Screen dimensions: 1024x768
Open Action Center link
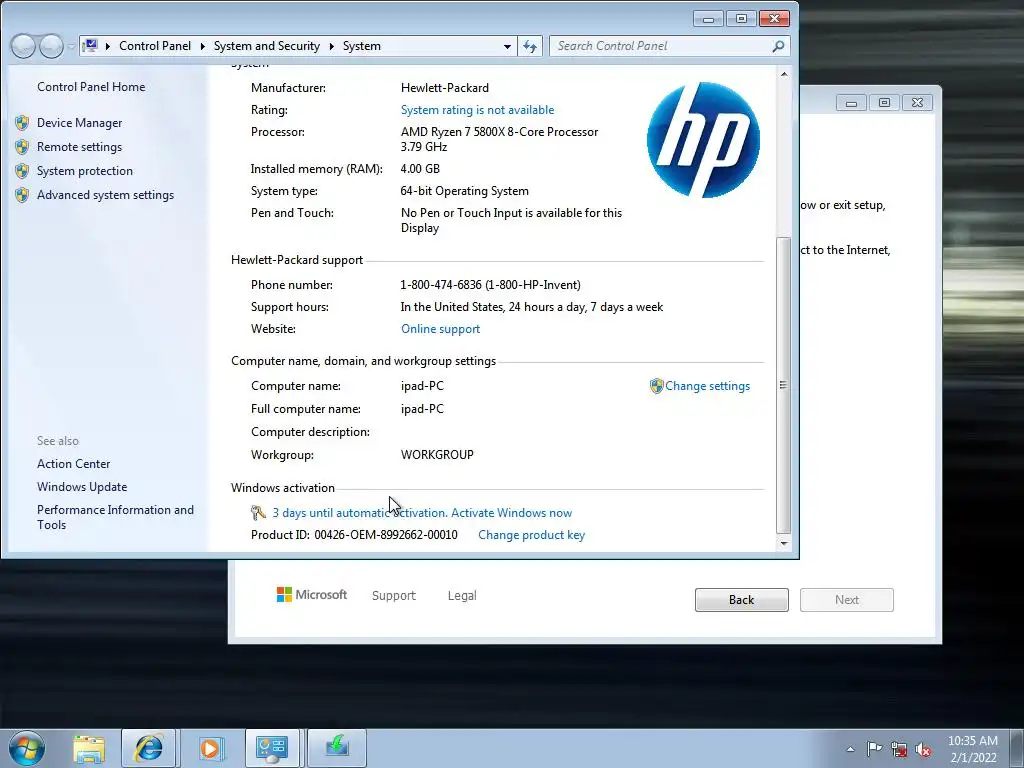pyautogui.click(x=73, y=464)
